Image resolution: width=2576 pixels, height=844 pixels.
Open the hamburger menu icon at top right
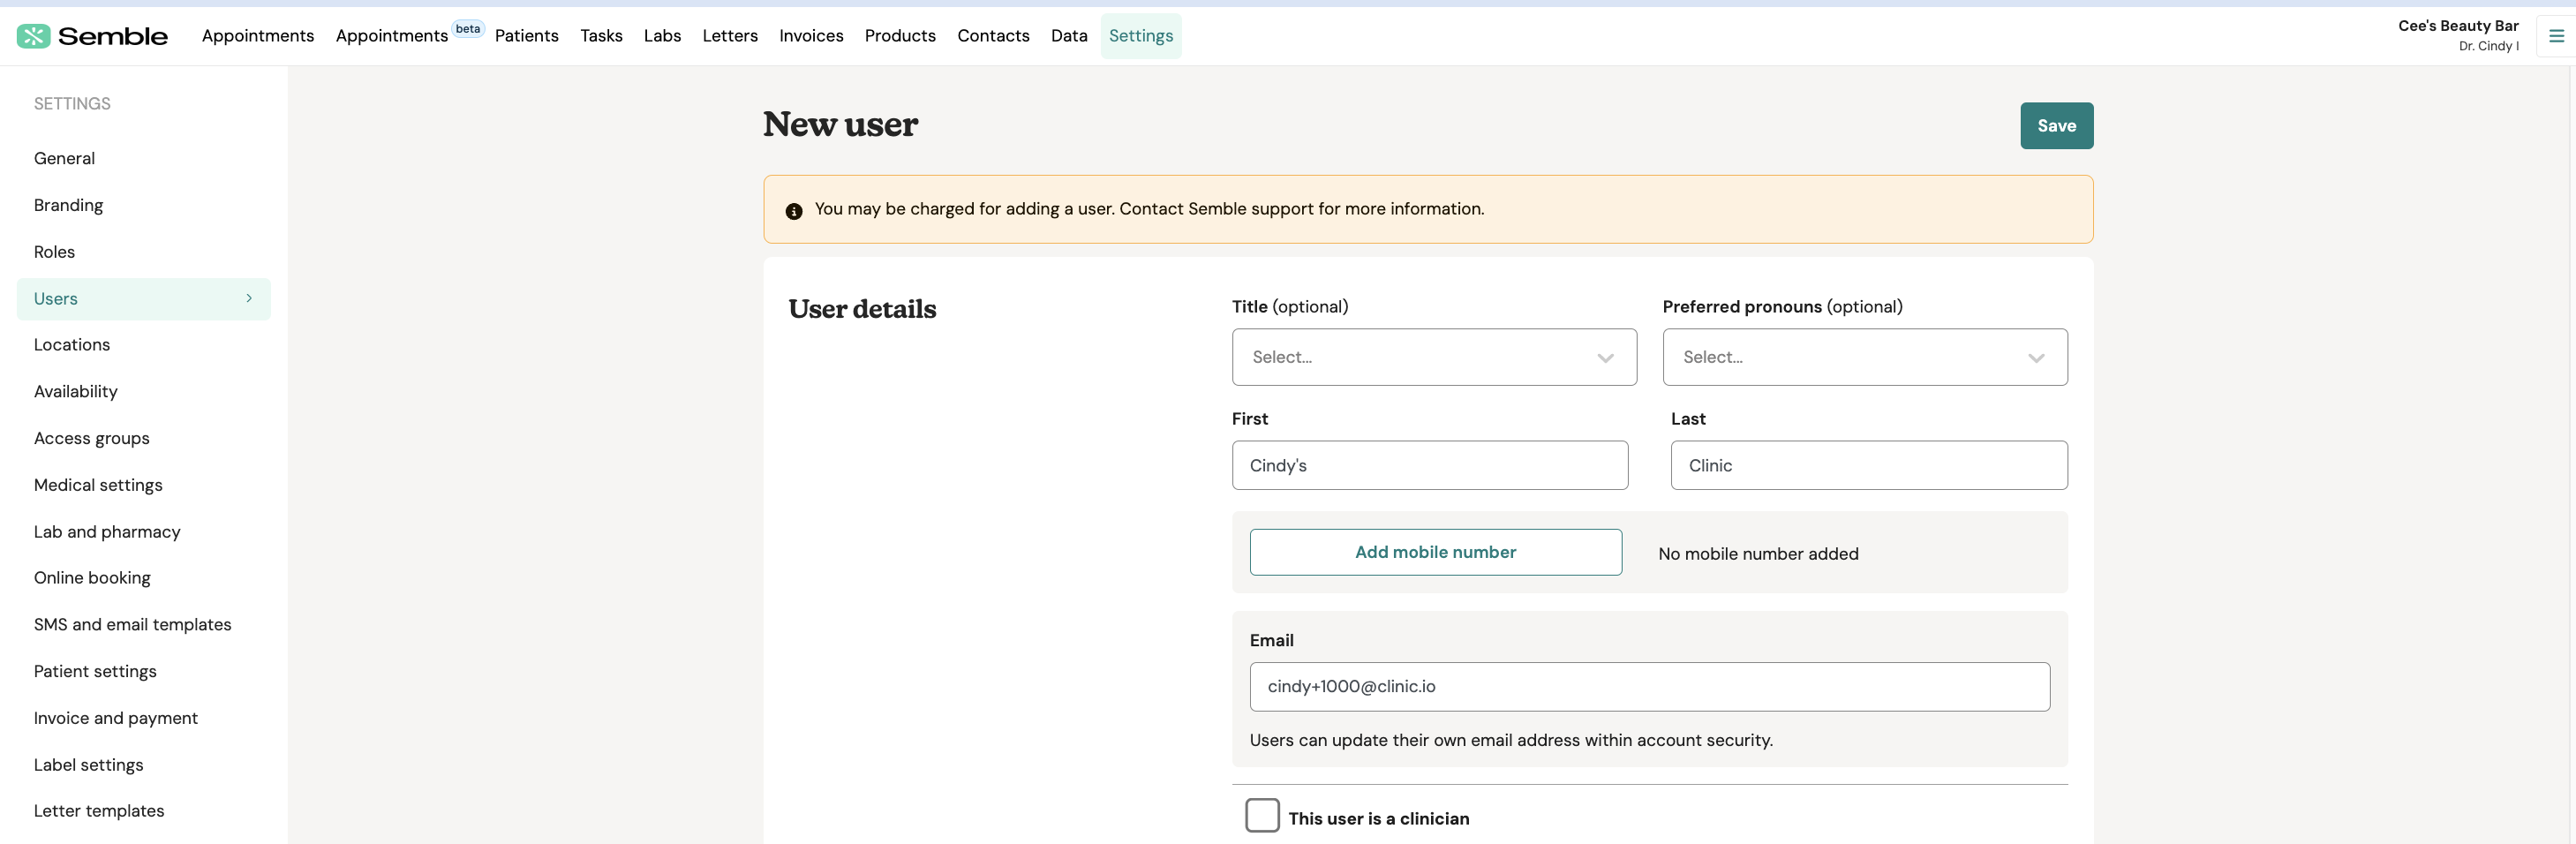click(2556, 36)
